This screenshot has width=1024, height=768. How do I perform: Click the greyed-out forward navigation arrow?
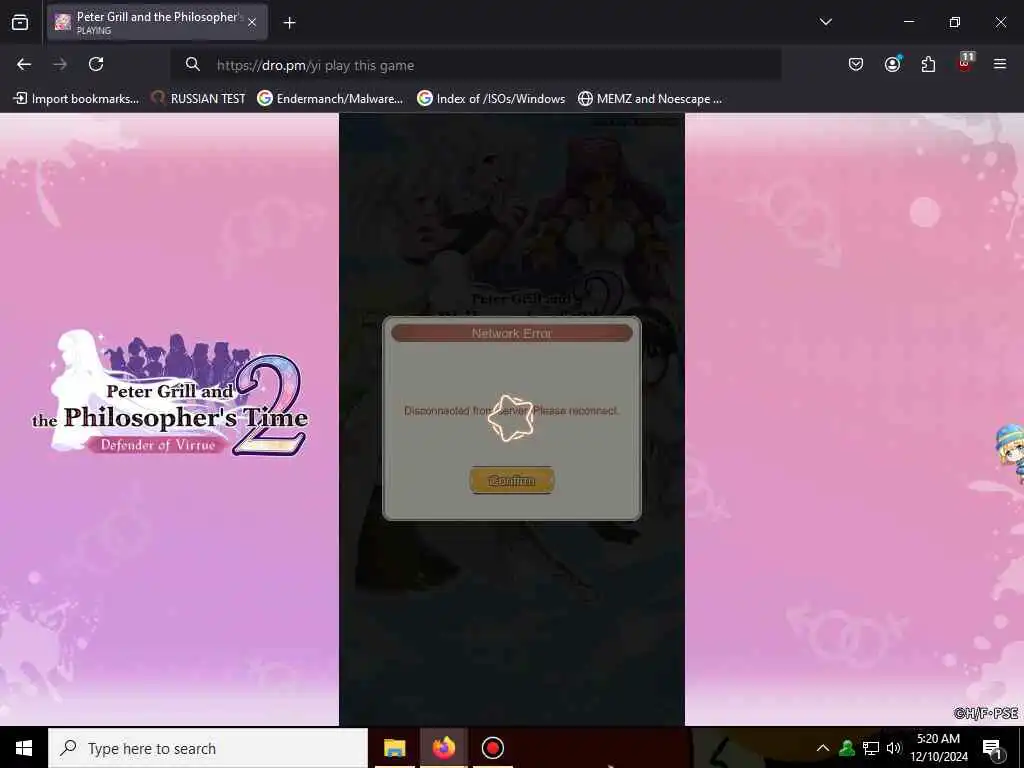point(60,64)
